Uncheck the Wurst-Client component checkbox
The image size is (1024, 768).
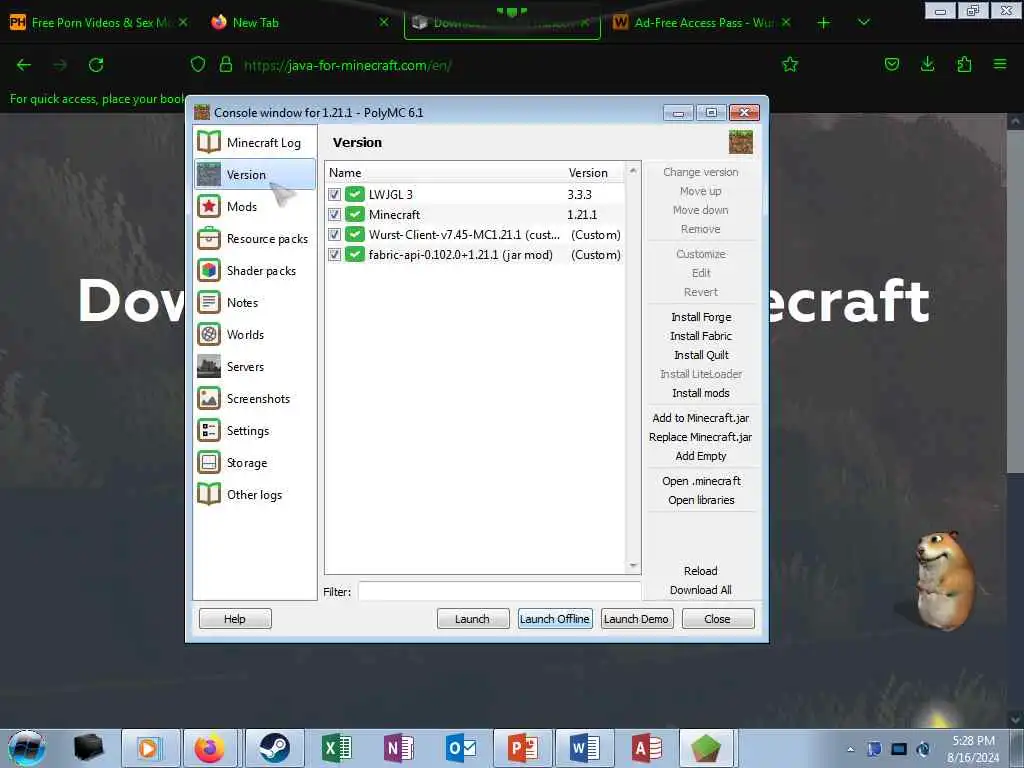pos(334,234)
